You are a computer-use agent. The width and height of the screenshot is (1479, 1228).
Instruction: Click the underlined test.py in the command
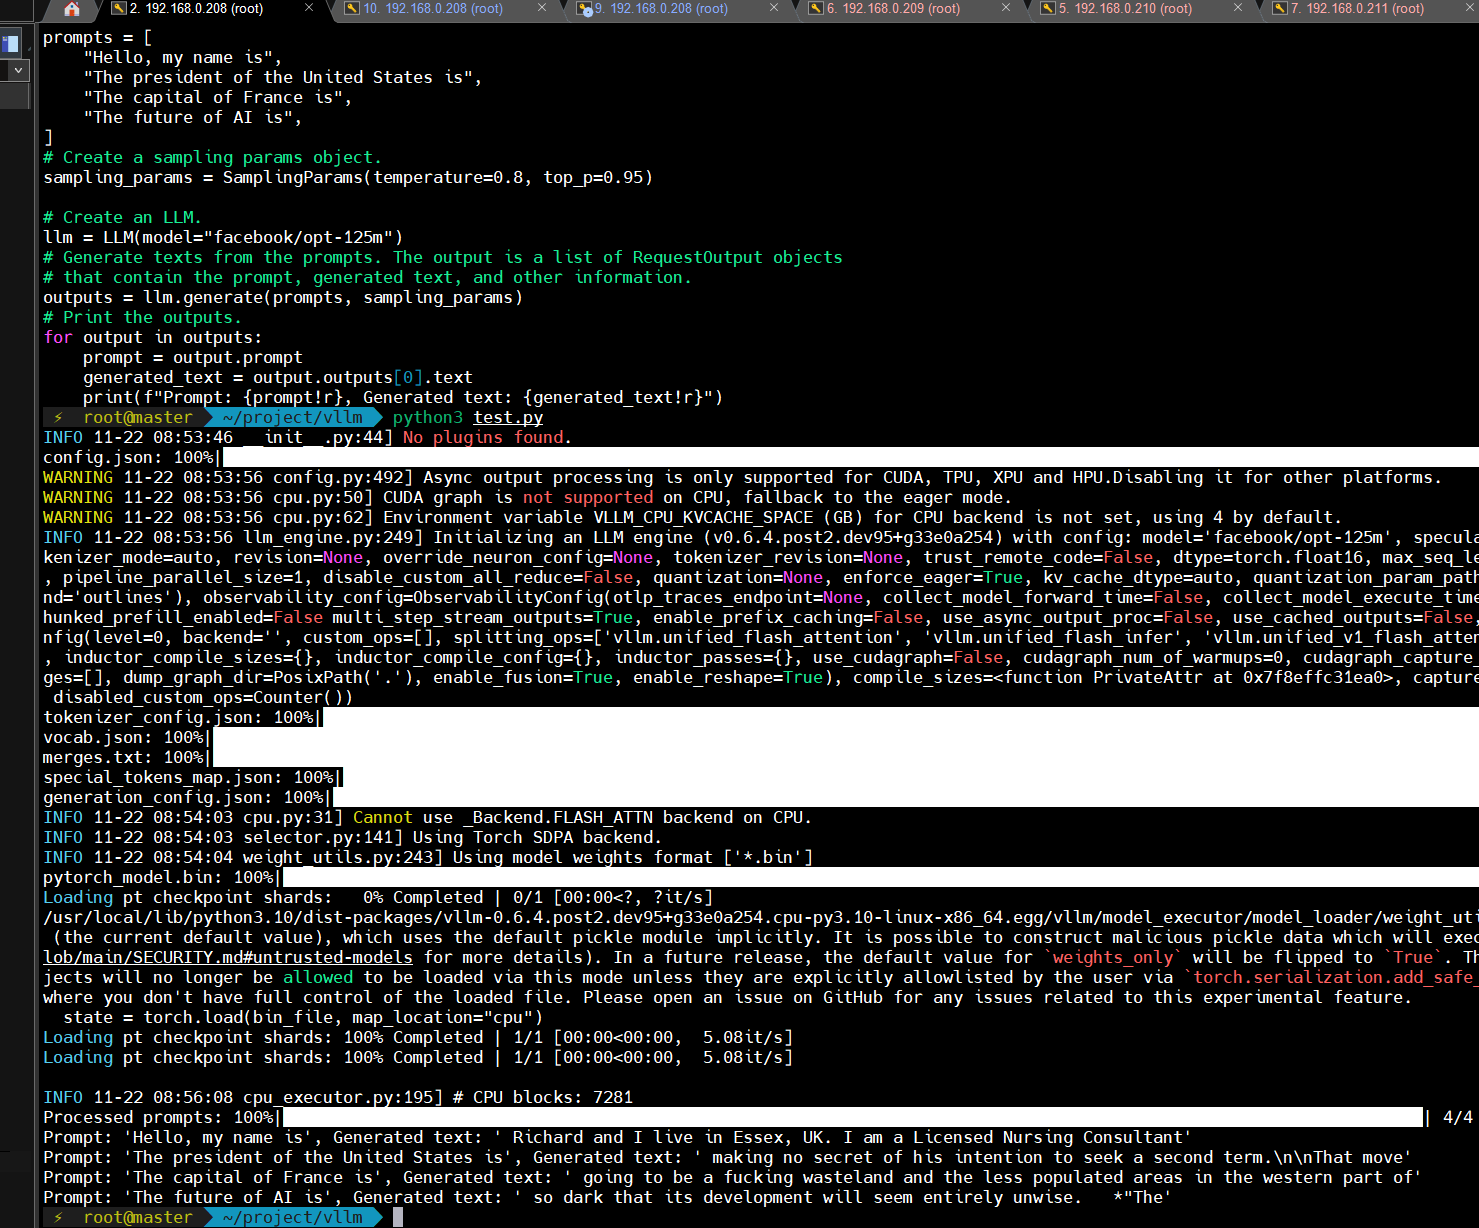[x=508, y=417]
